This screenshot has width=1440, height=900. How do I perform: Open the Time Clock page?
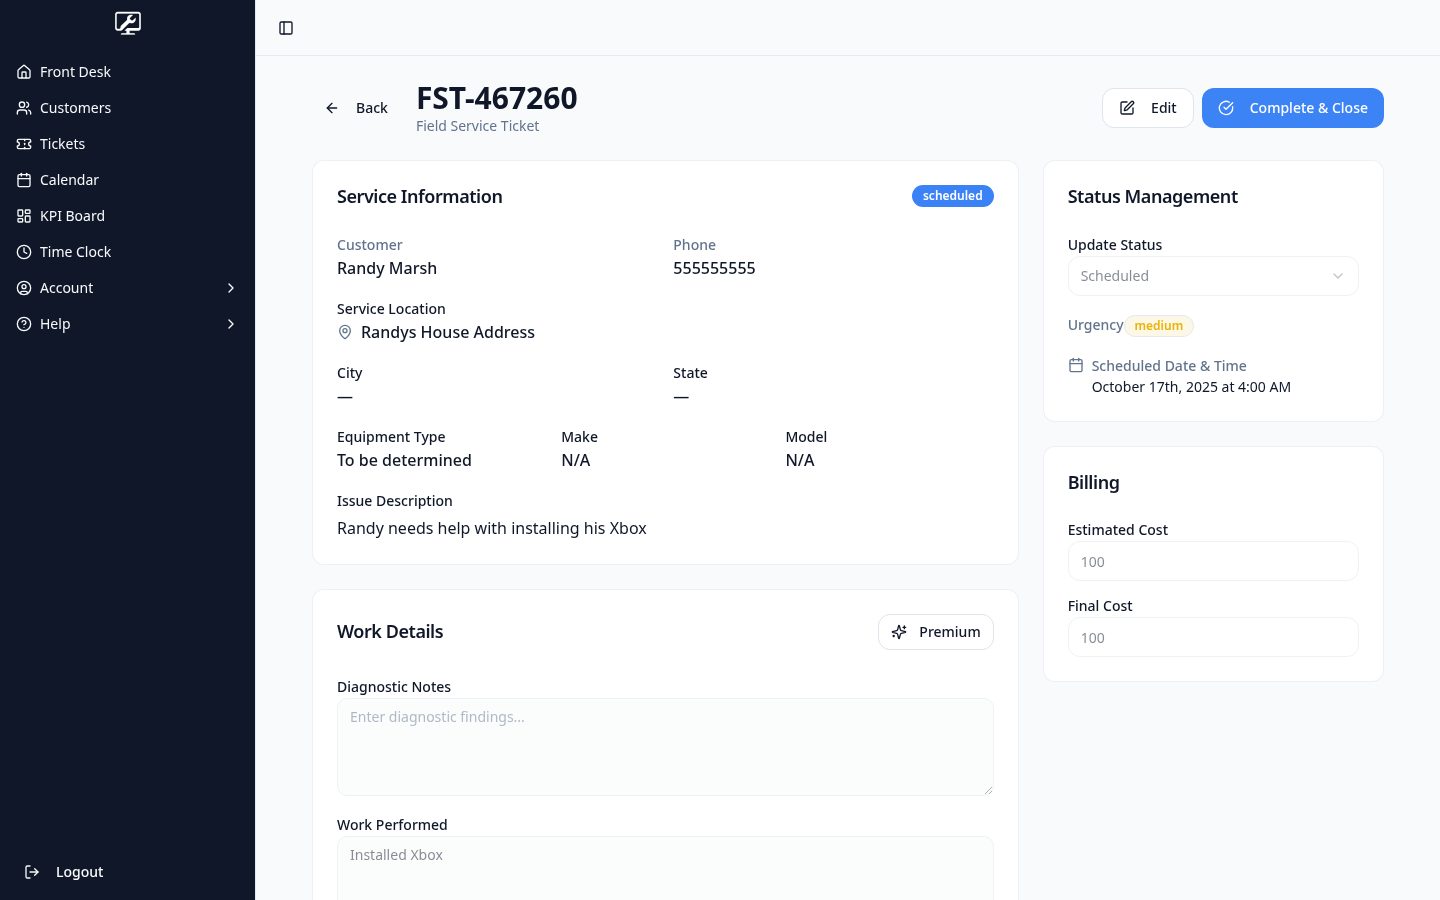coord(127,252)
